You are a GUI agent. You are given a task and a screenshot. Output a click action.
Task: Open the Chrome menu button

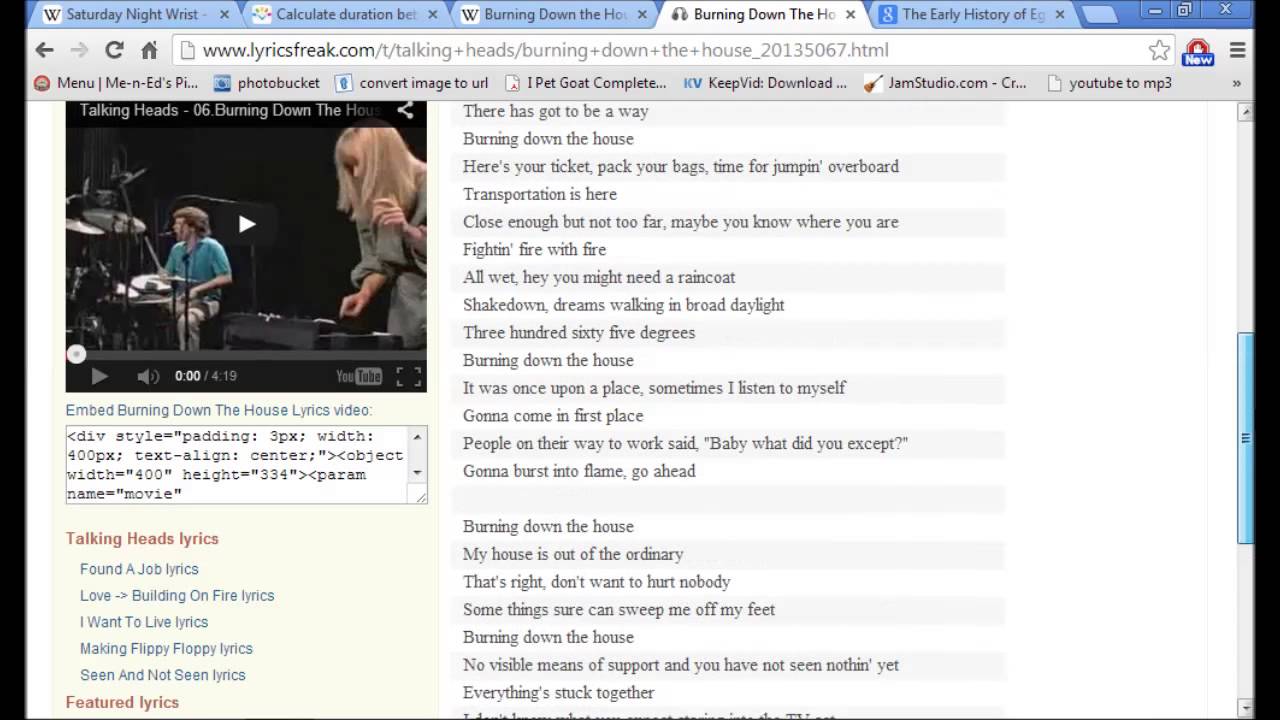(1238, 50)
